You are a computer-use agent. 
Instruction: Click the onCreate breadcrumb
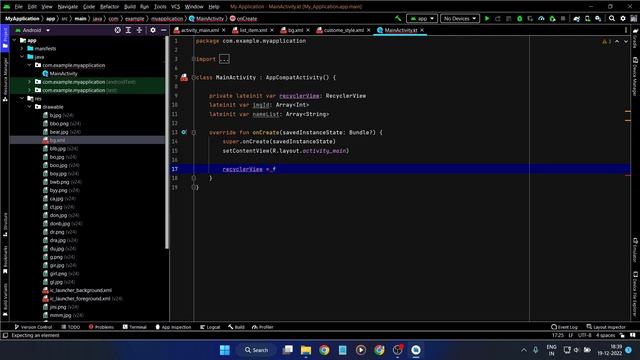coord(244,18)
